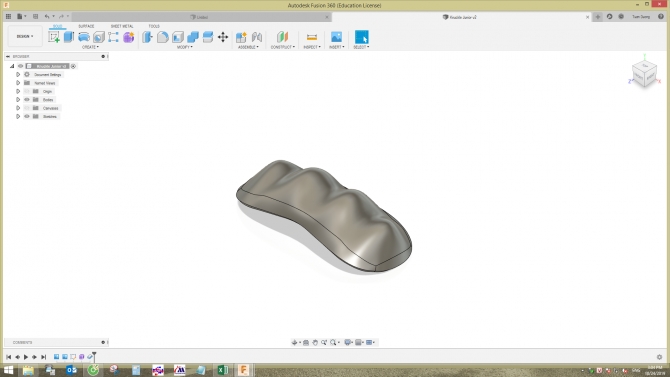Open the Help question mark icon
Viewport: 670px width, 377px height.
pos(661,17)
